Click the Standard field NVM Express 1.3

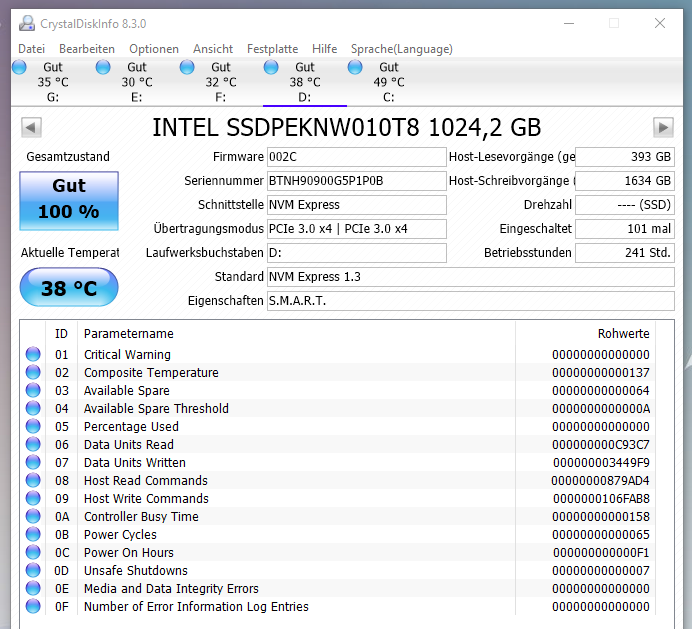471,277
